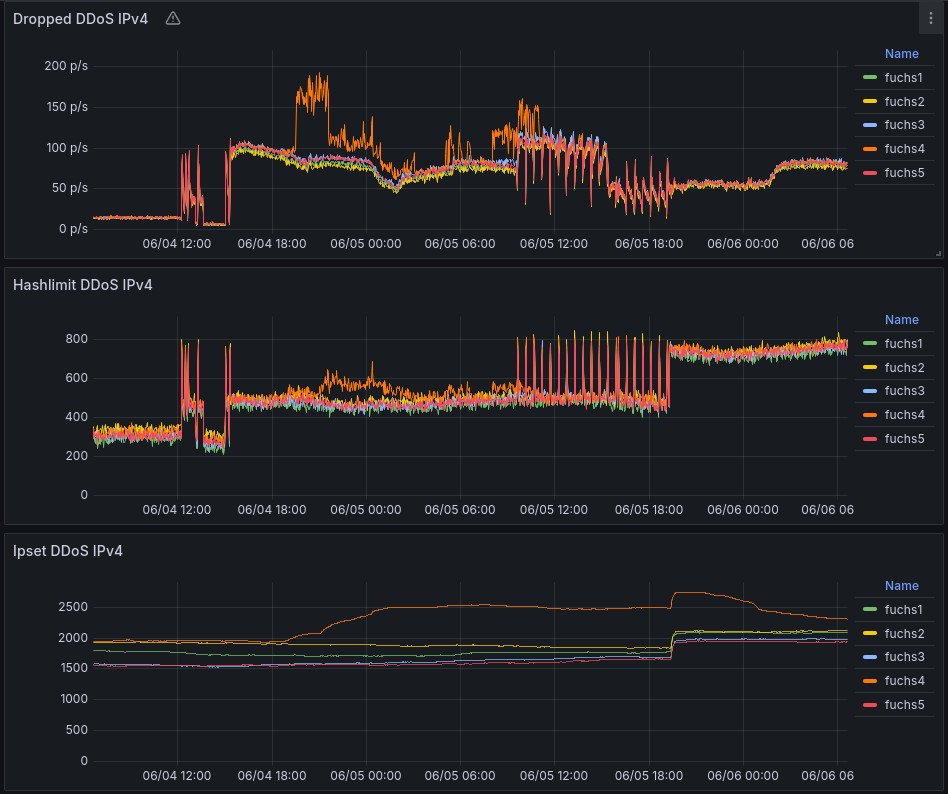
Task: Click fuchs3 blue series icon in Dropped DDoS legend
Action: [x=869, y=125]
